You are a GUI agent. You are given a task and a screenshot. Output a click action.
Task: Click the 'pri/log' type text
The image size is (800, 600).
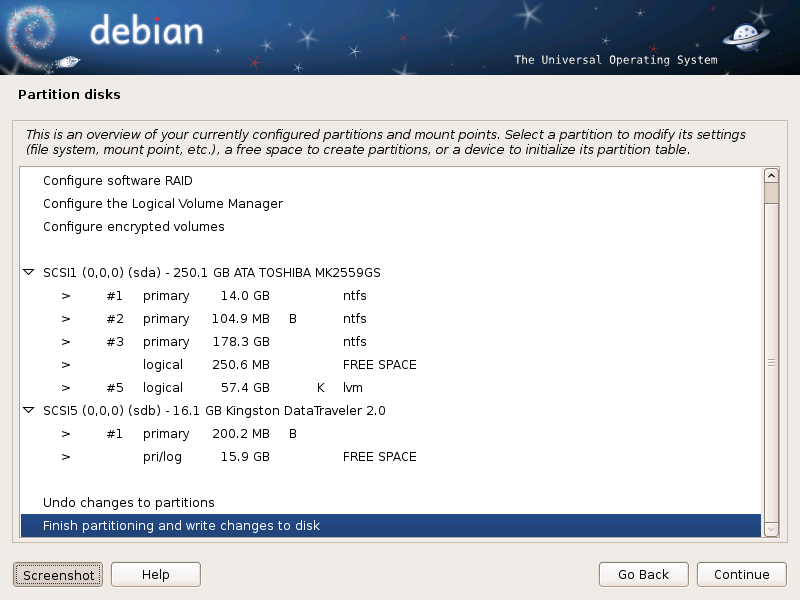click(x=162, y=457)
